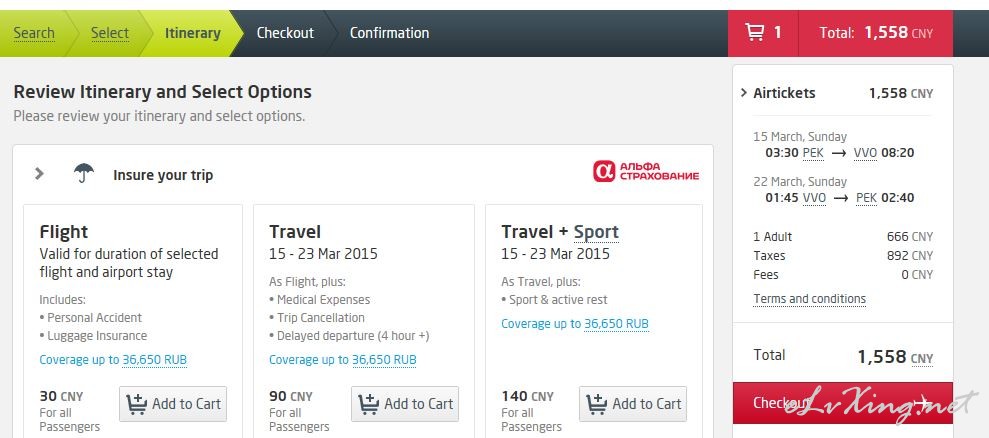The image size is (989, 438).
Task: Click the PEK departure airport code
Action: pyautogui.click(x=813, y=153)
